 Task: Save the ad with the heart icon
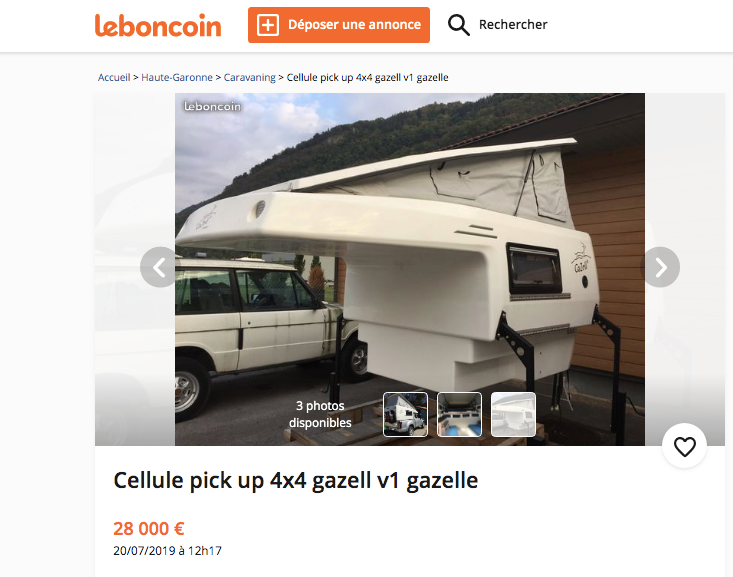pyautogui.click(x=684, y=446)
